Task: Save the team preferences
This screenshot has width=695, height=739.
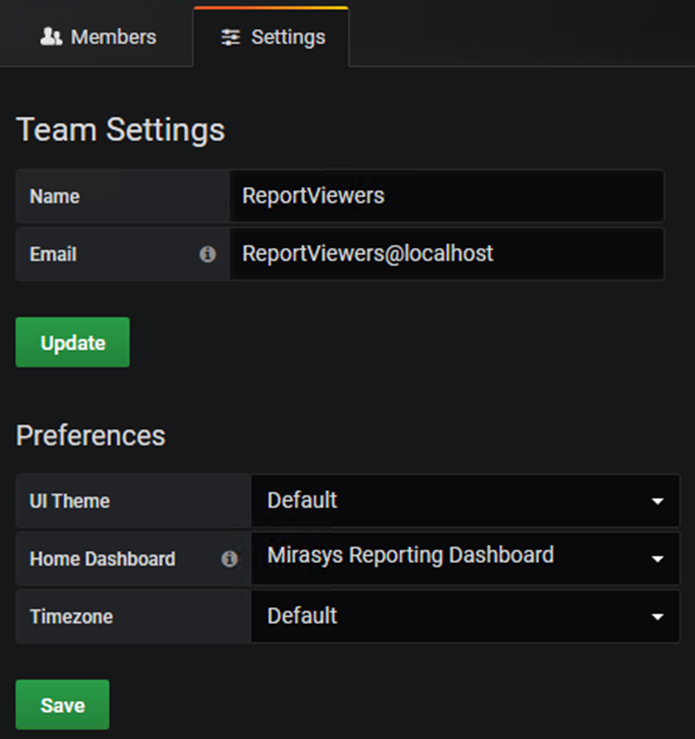Action: (62, 705)
